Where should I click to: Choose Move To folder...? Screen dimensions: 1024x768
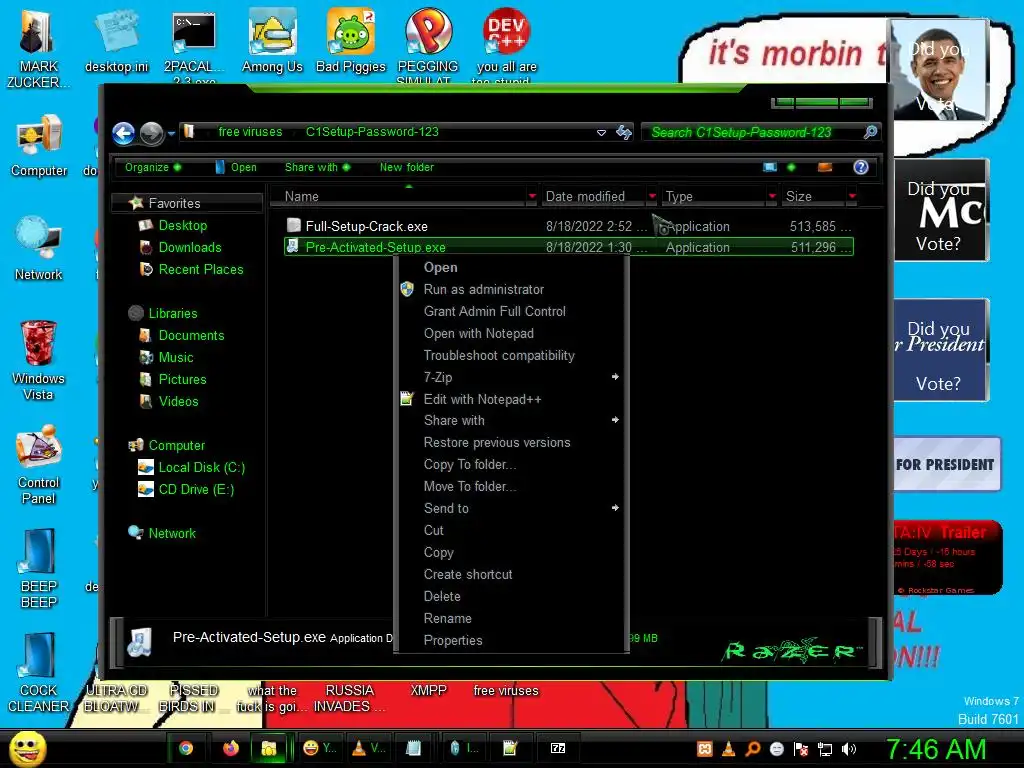470,487
